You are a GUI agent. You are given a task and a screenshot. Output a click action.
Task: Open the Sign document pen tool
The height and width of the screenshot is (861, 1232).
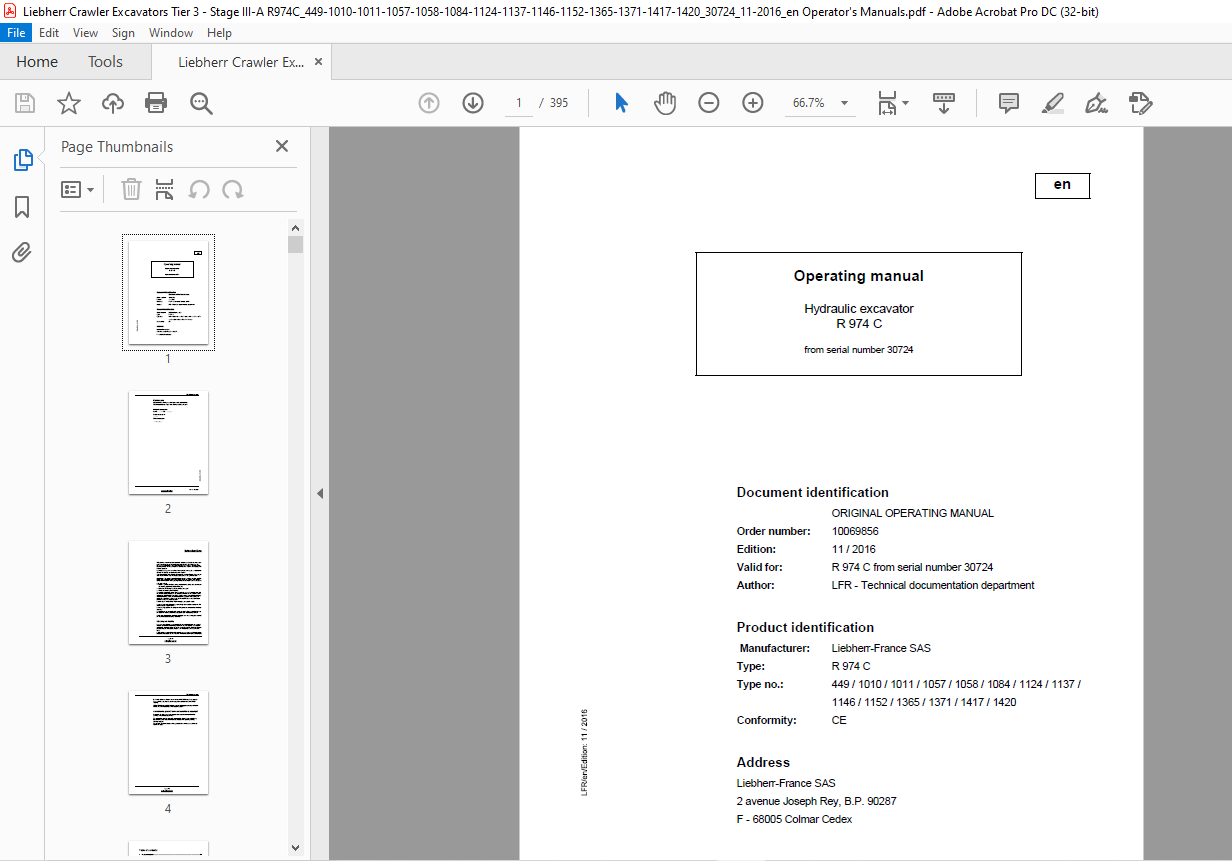tap(1097, 103)
